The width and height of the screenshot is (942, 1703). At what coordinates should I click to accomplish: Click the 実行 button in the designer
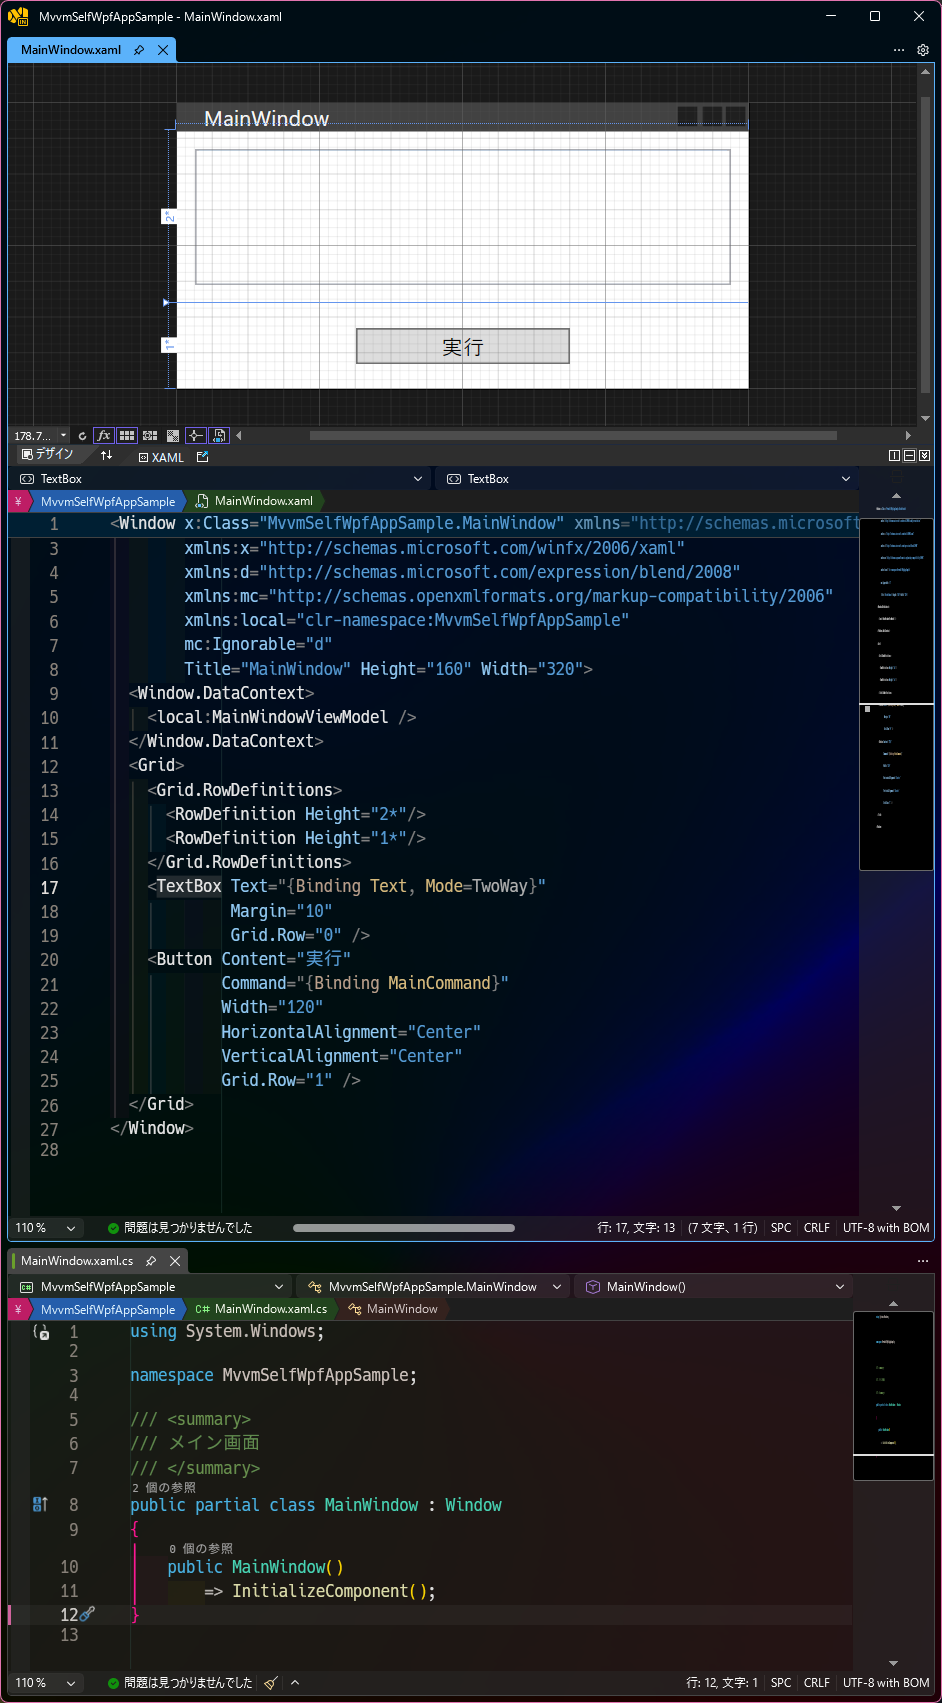[x=463, y=346]
